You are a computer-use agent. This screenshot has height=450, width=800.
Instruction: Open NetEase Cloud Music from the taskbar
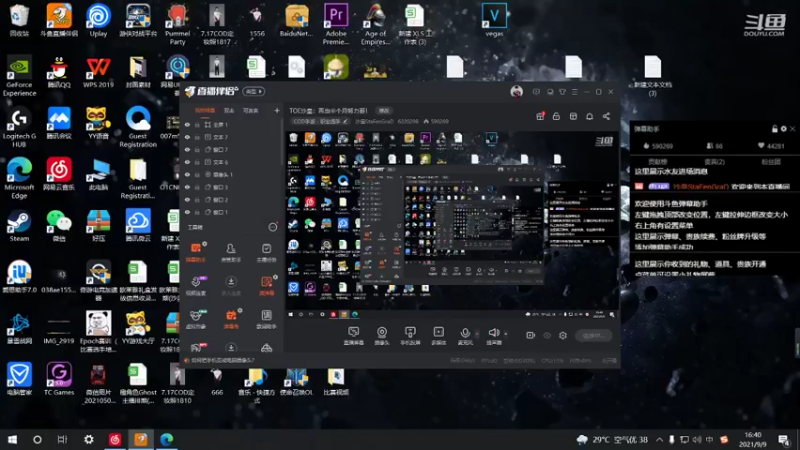(115, 439)
